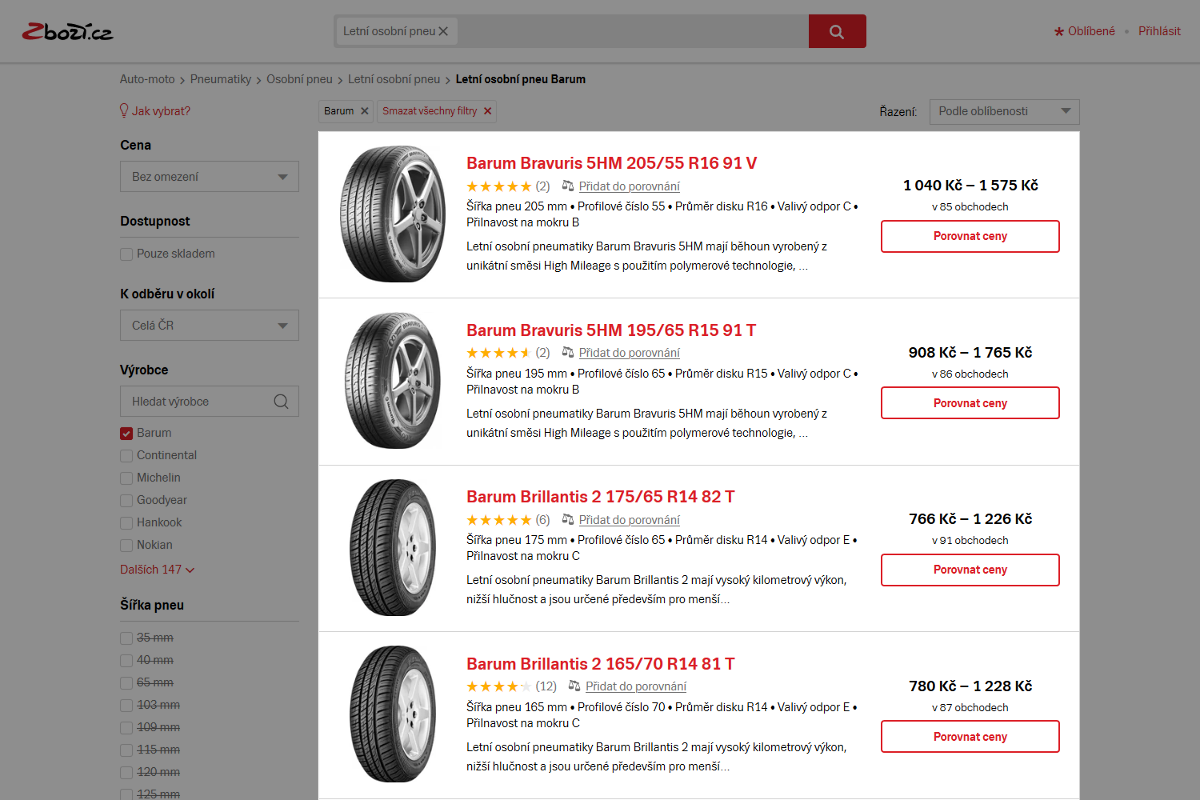The height and width of the screenshot is (800, 1200).
Task: Open the 'Jak vybrat?' guide link
Action: (161, 111)
